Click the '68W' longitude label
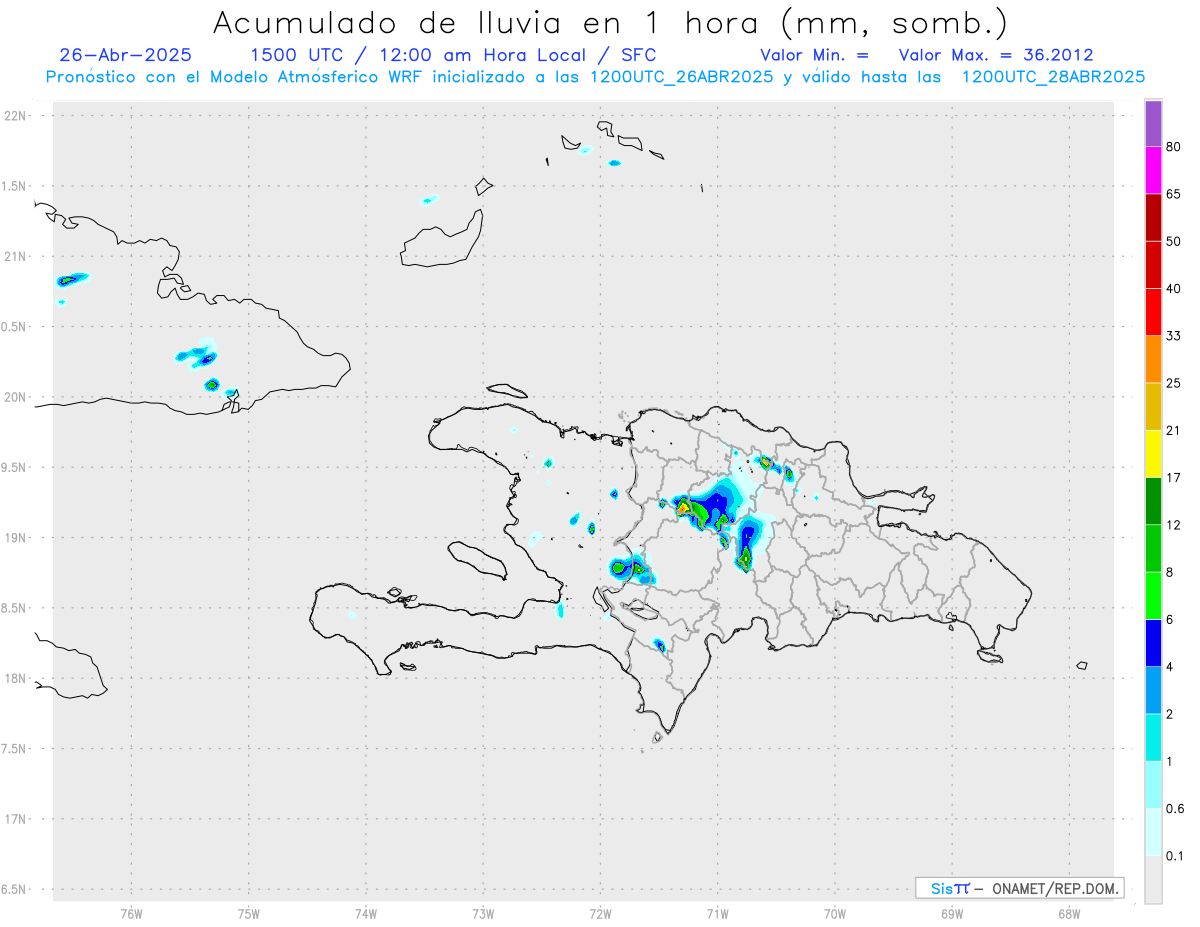 point(1069,914)
